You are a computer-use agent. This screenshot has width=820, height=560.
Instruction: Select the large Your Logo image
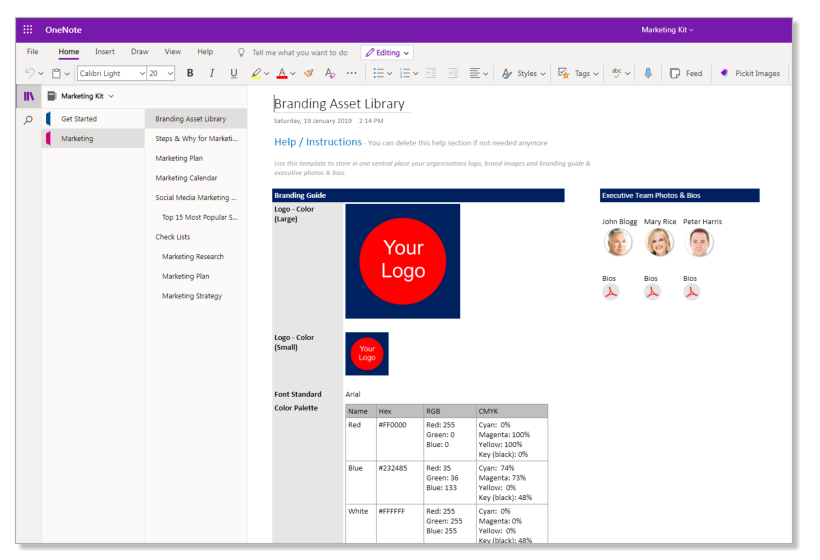tap(403, 261)
